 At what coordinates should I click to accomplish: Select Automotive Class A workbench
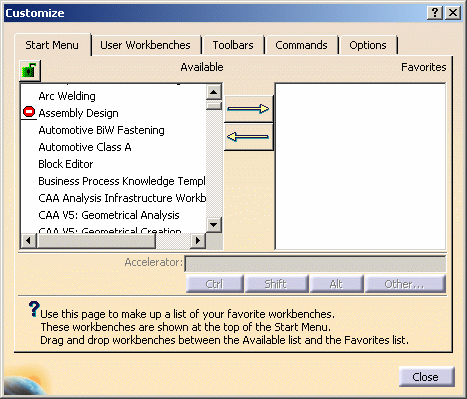[85, 147]
